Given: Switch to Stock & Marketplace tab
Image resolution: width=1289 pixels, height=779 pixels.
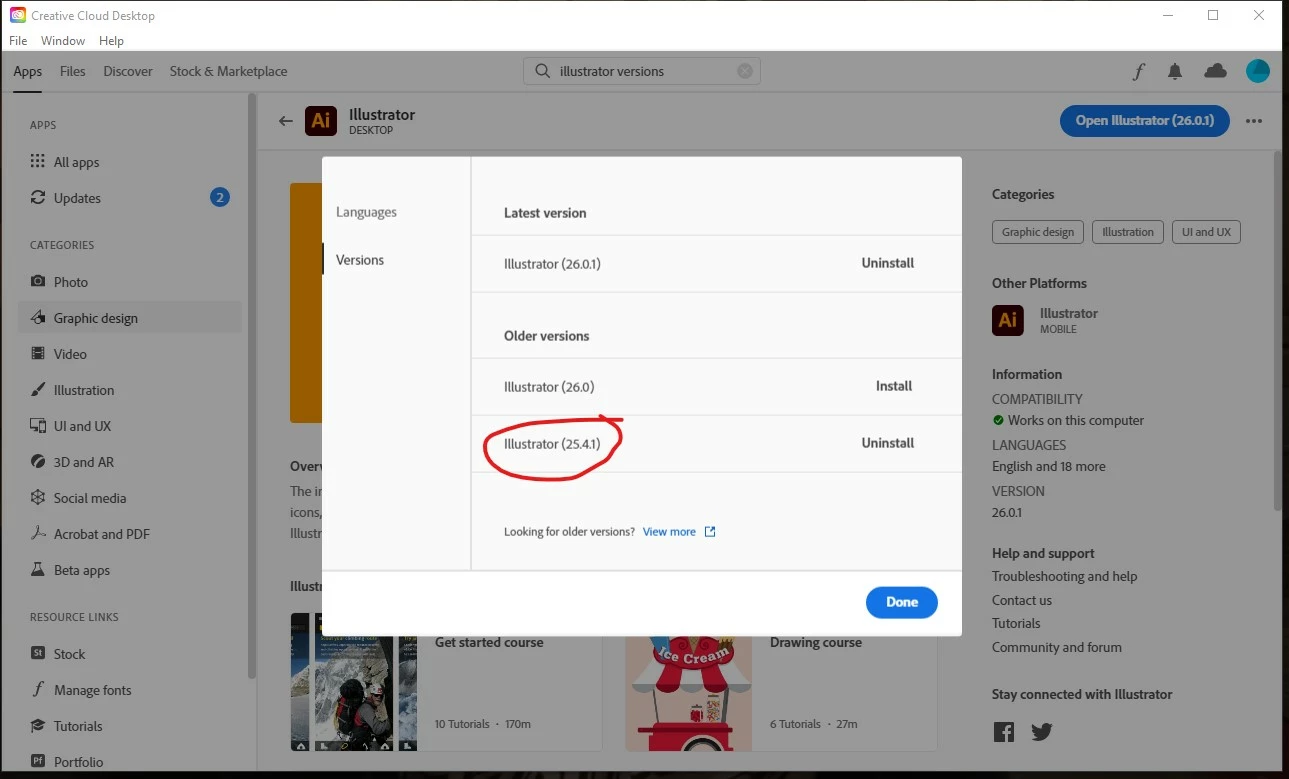Looking at the screenshot, I should [228, 71].
